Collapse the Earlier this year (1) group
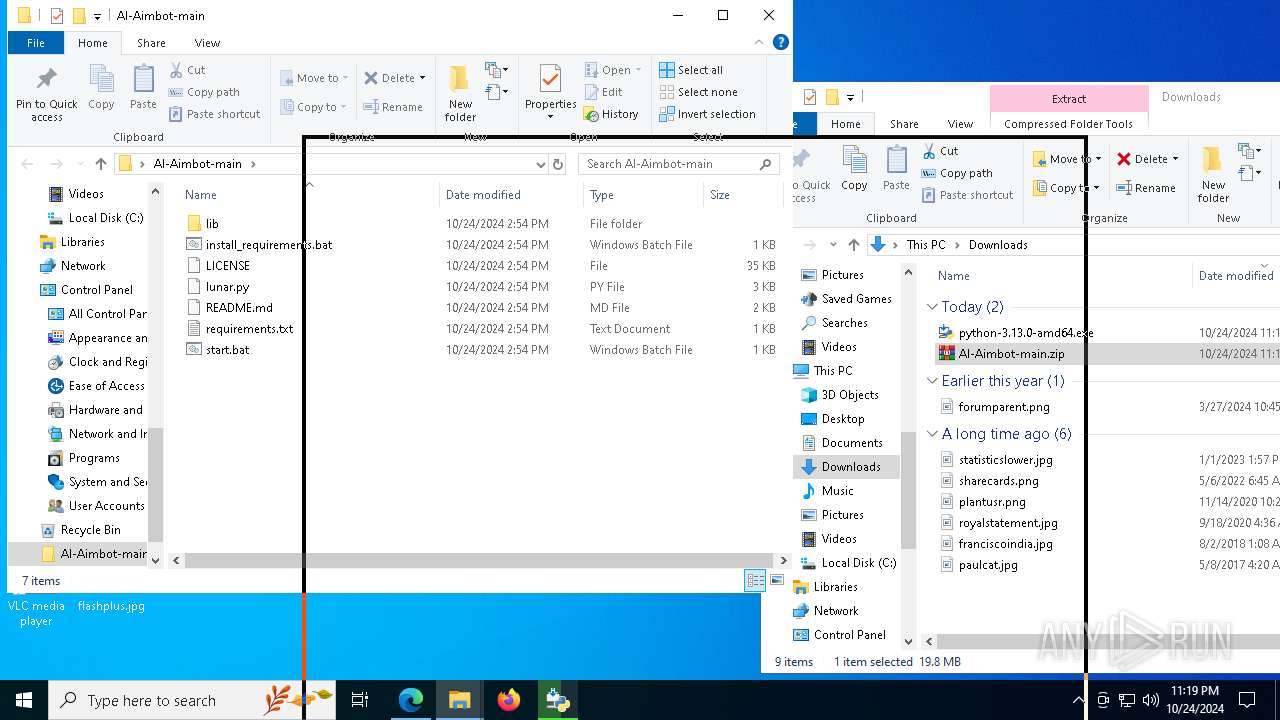The width and height of the screenshot is (1280, 720). (932, 381)
